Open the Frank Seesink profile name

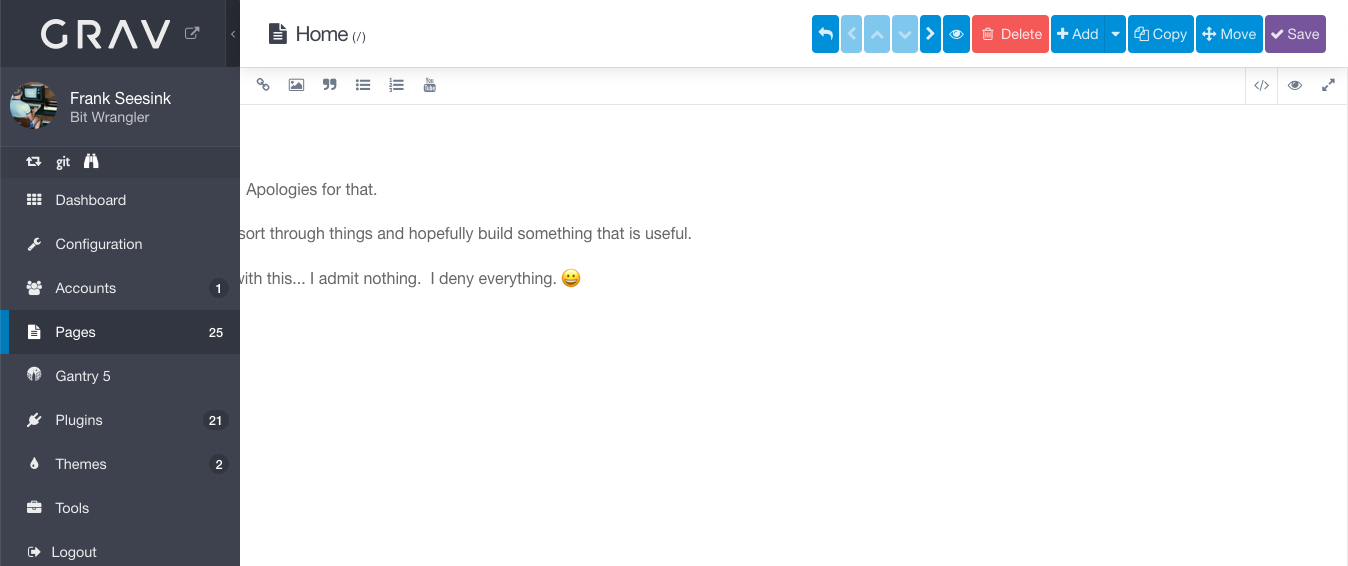120,98
